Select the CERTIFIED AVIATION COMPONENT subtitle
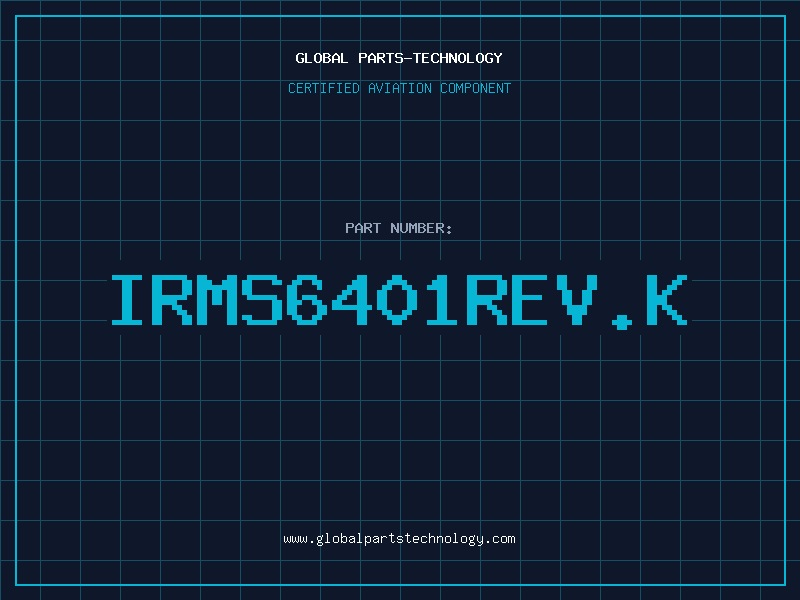800x600 pixels. point(399,88)
